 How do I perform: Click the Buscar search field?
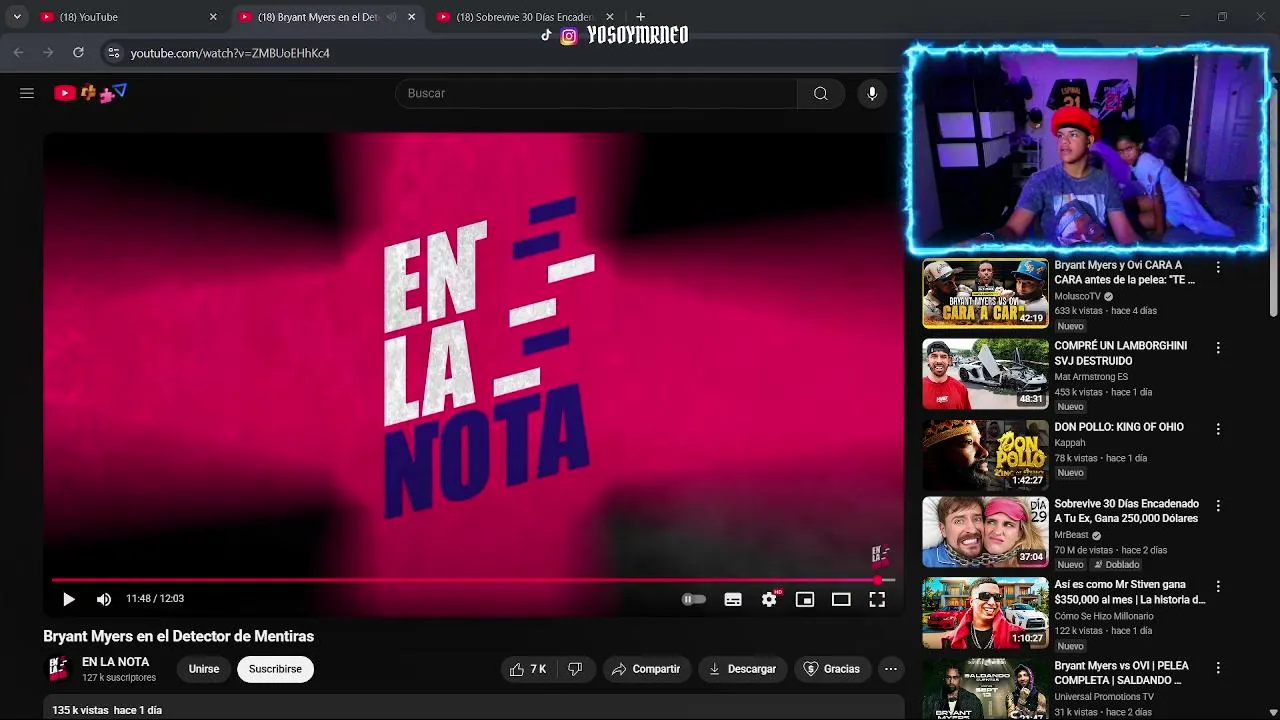pyautogui.click(x=597, y=93)
